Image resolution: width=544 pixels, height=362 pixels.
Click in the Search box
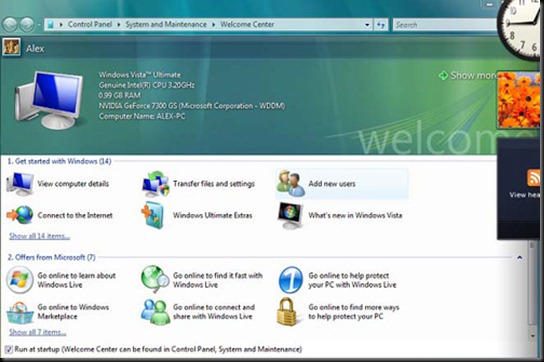point(445,25)
